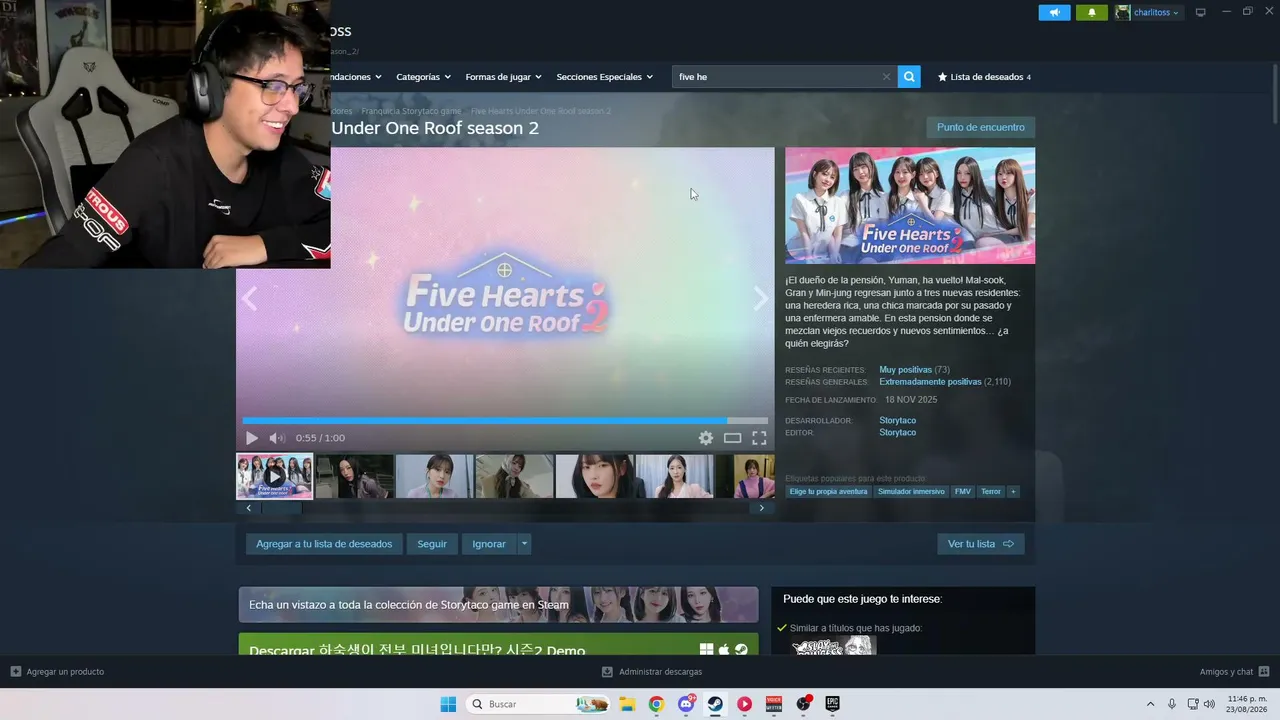This screenshot has height=720, width=1280.
Task: Open network and volume quick settings
Action: [x=1201, y=704]
